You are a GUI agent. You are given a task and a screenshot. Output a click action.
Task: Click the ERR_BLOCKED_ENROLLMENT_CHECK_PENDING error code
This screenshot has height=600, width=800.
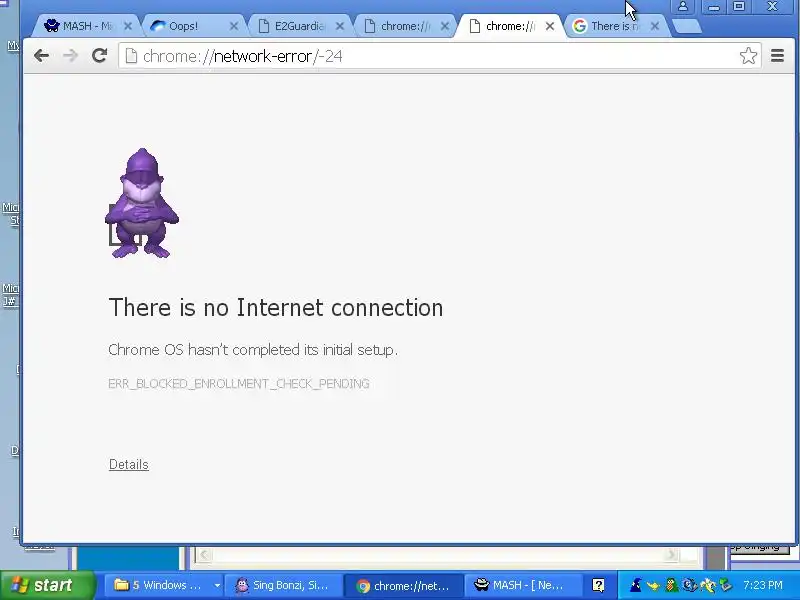239,384
